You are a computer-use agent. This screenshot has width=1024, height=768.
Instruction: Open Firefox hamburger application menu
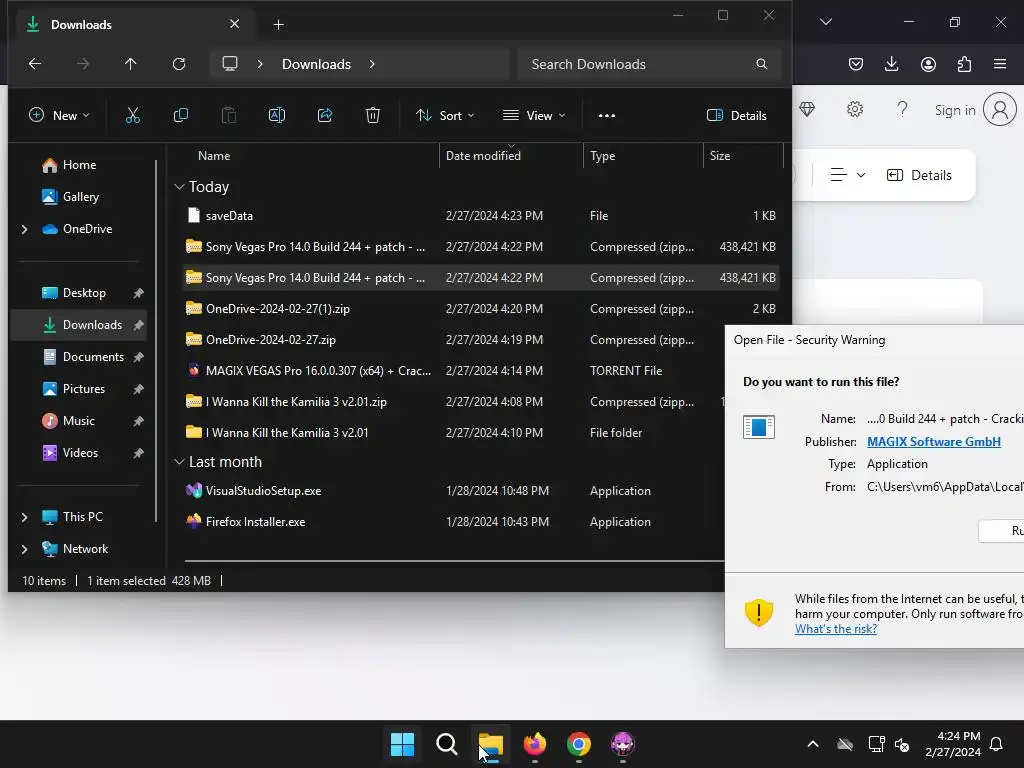tap(1000, 64)
